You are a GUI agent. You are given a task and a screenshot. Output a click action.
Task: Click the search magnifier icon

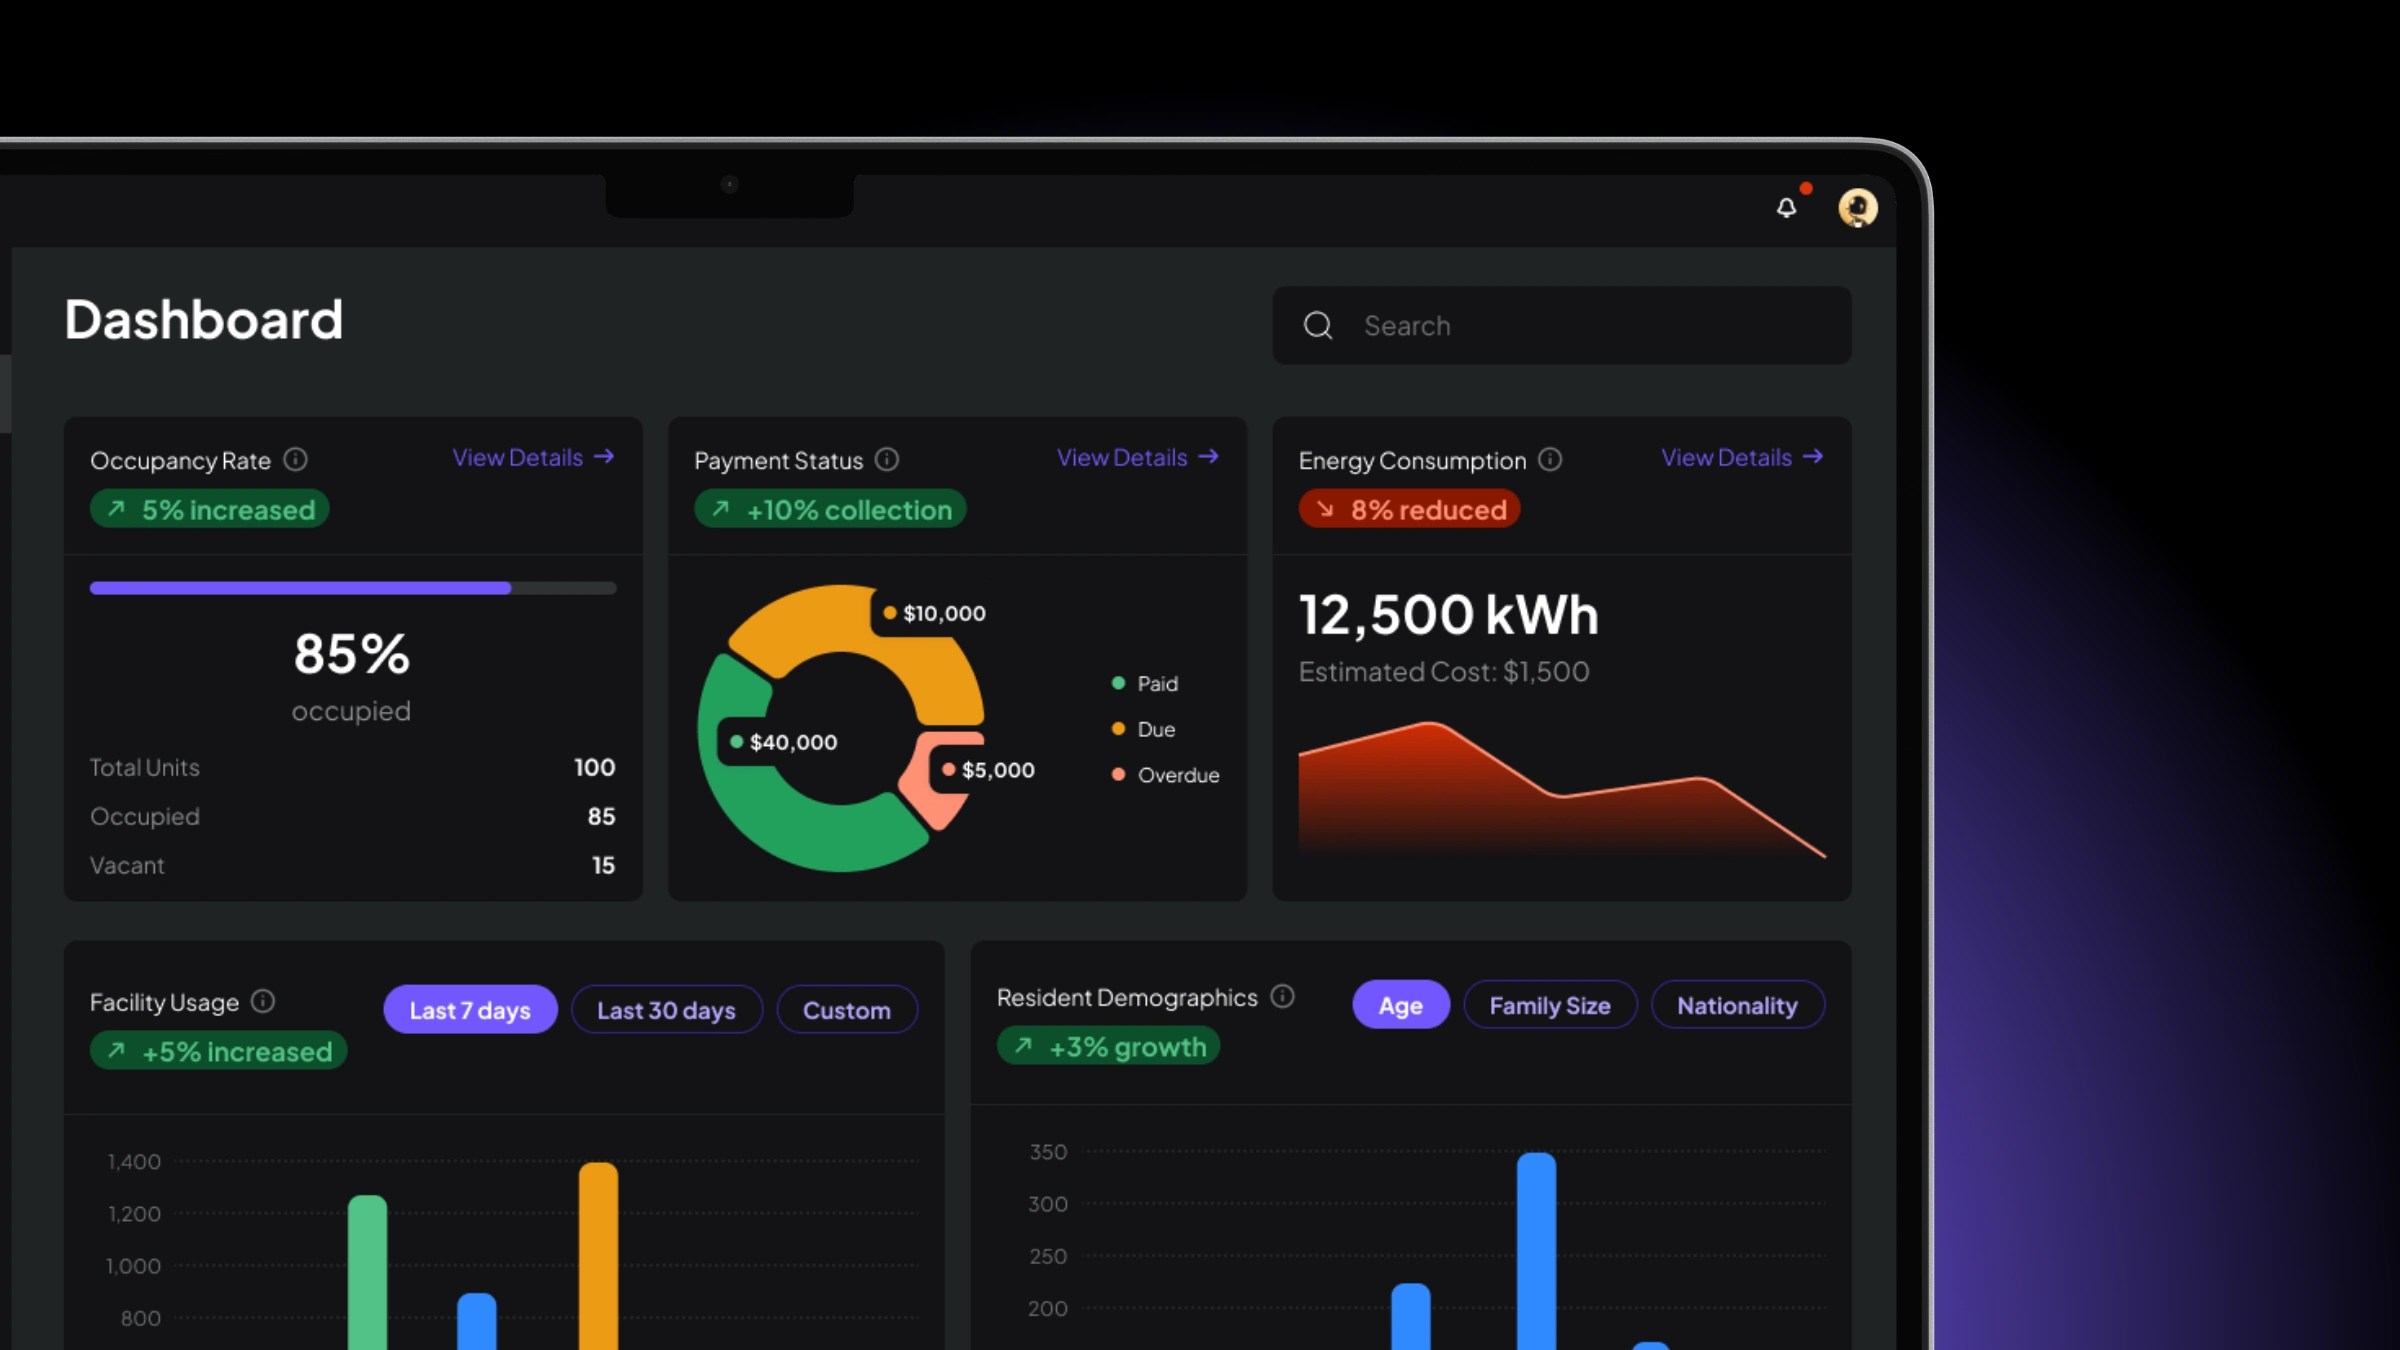point(1318,326)
